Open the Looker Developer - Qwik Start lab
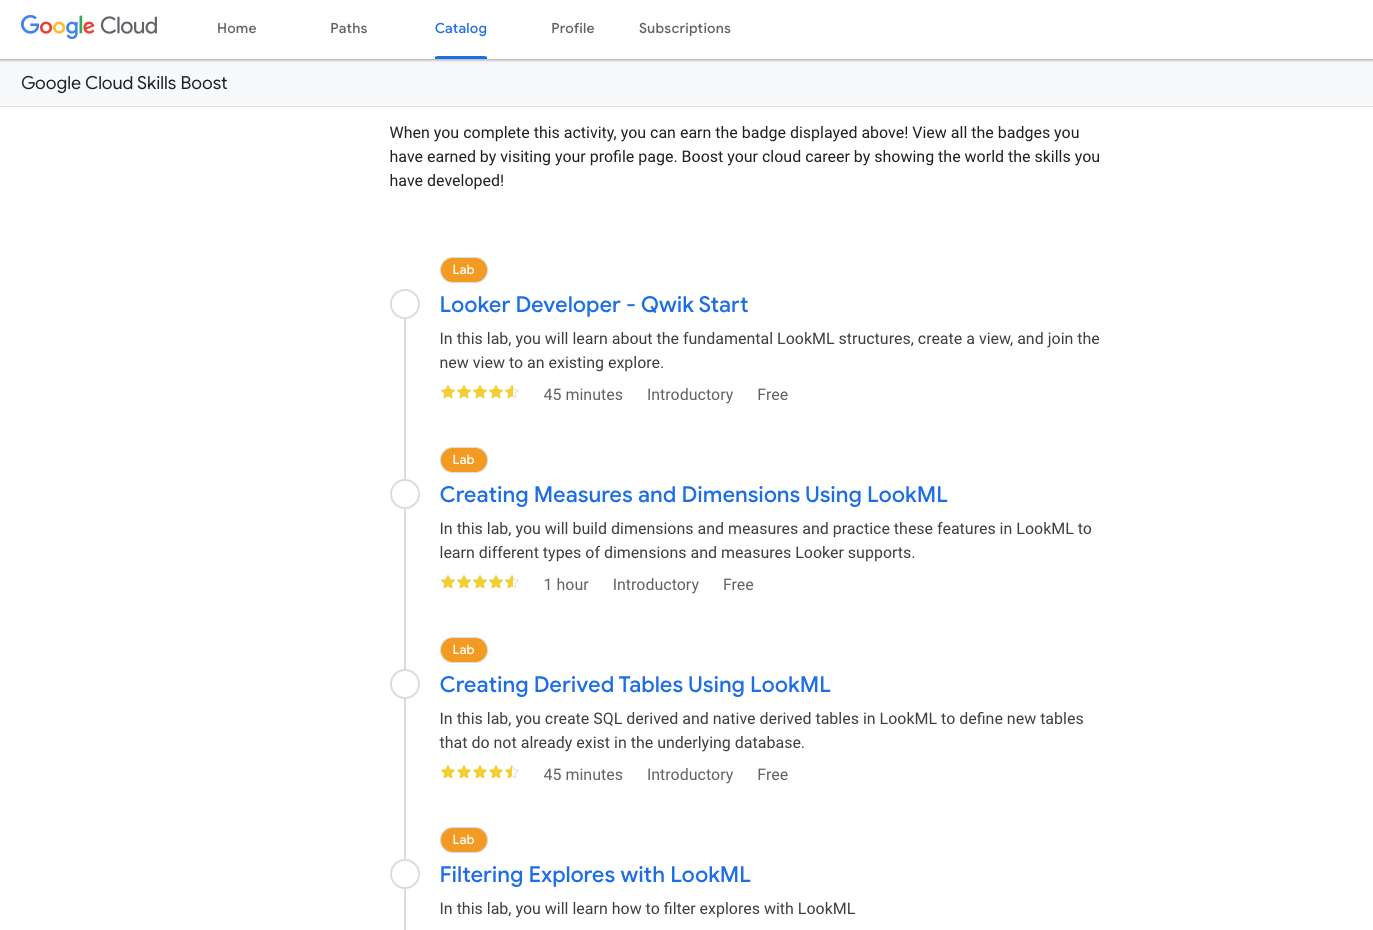Screen dimensions: 1373x930 tap(594, 305)
